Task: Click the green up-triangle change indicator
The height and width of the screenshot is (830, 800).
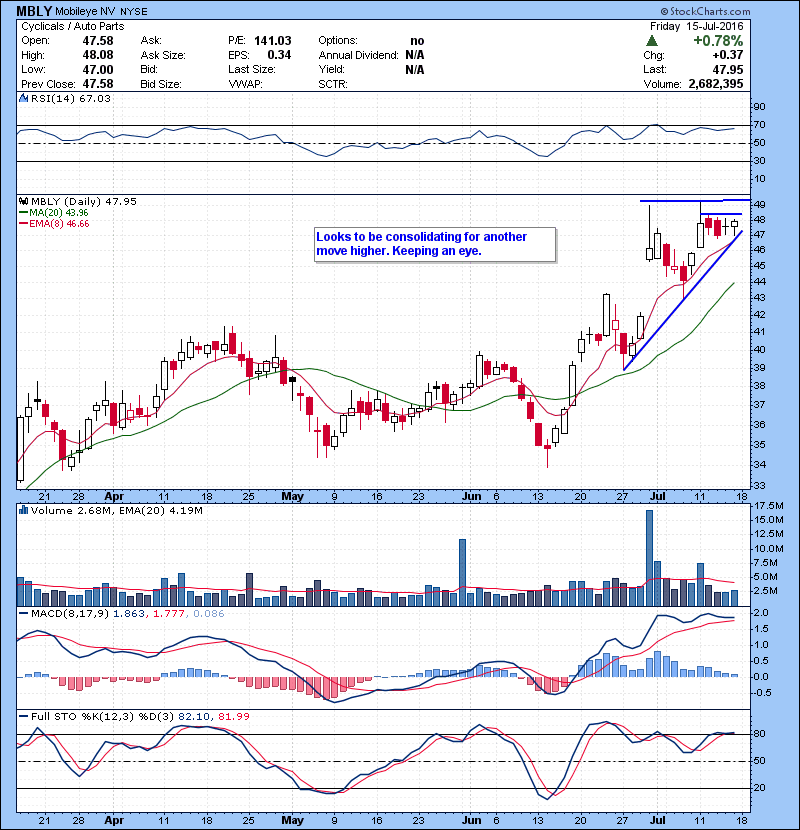Action: click(x=652, y=41)
